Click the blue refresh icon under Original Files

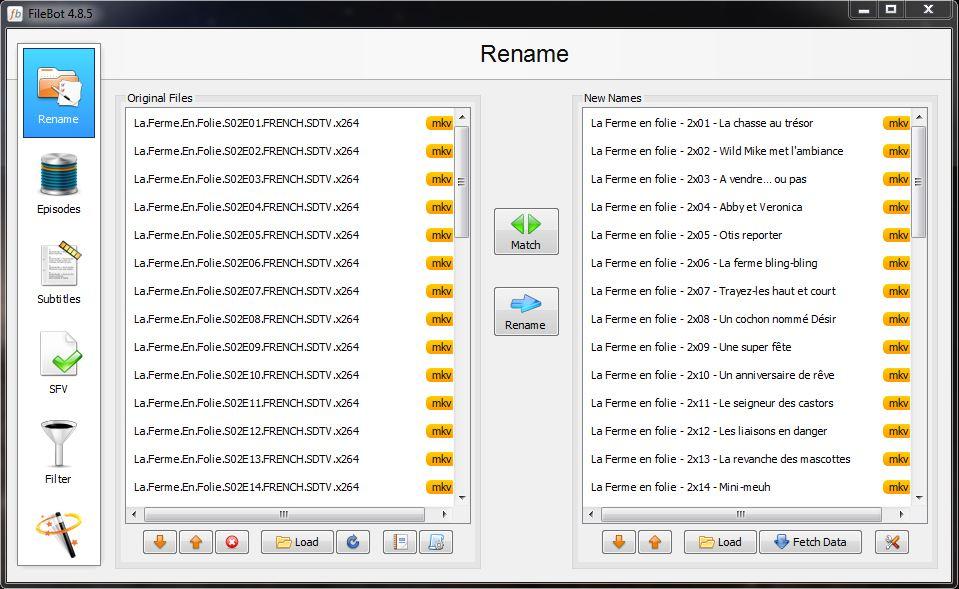click(353, 542)
